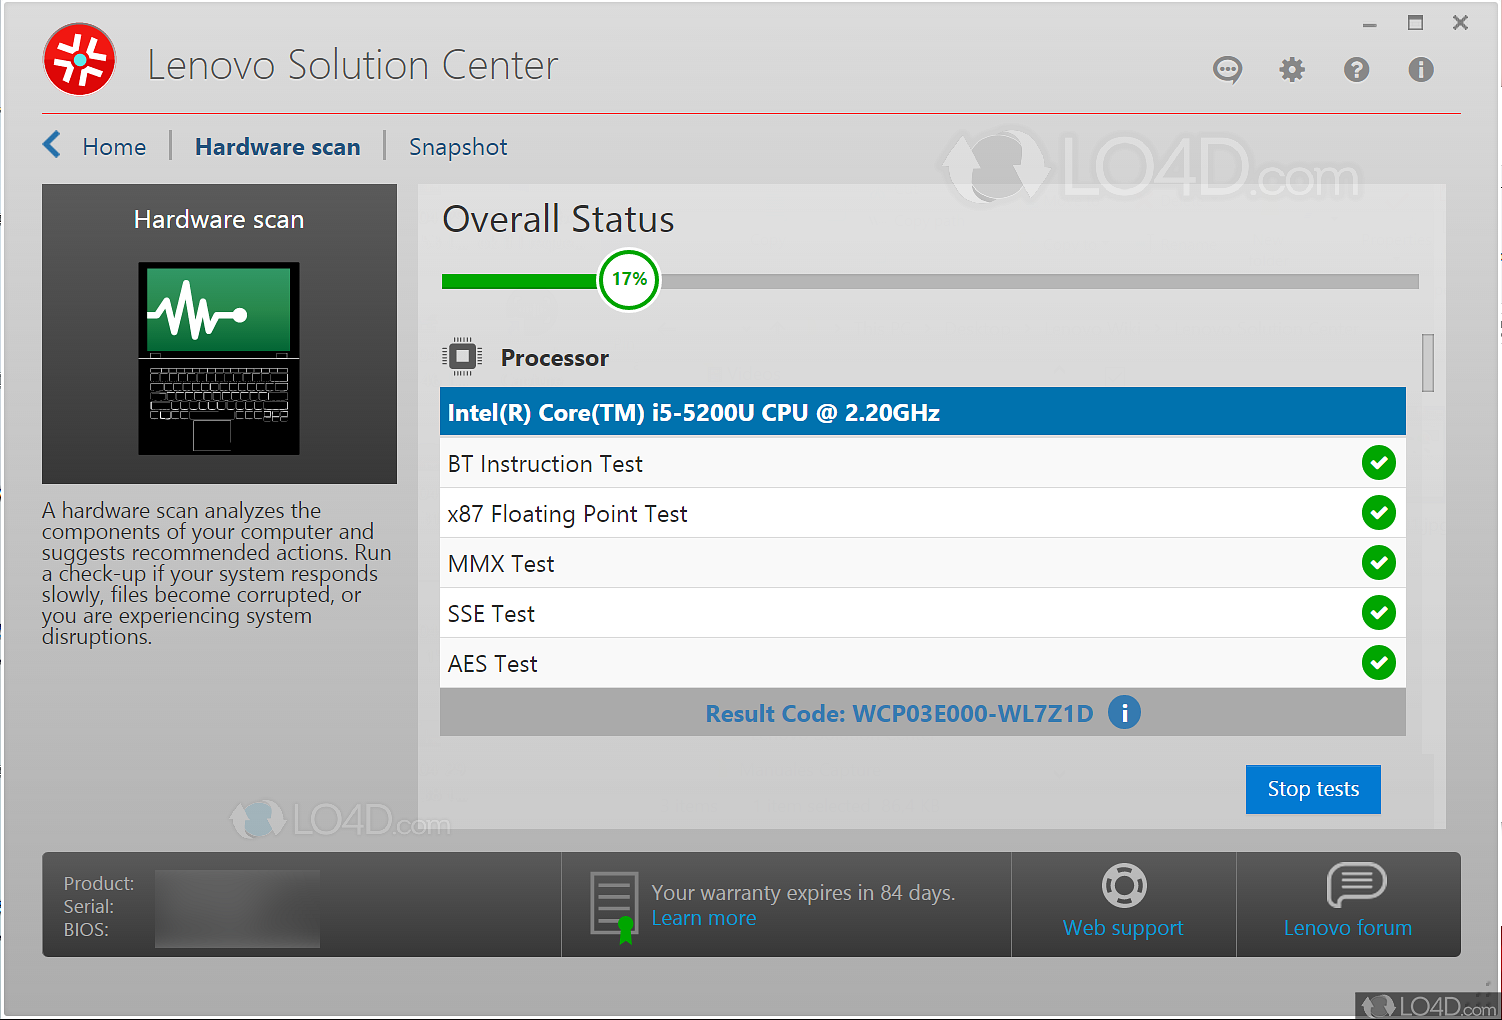
Task: Go to the Home tab
Action: [x=114, y=147]
